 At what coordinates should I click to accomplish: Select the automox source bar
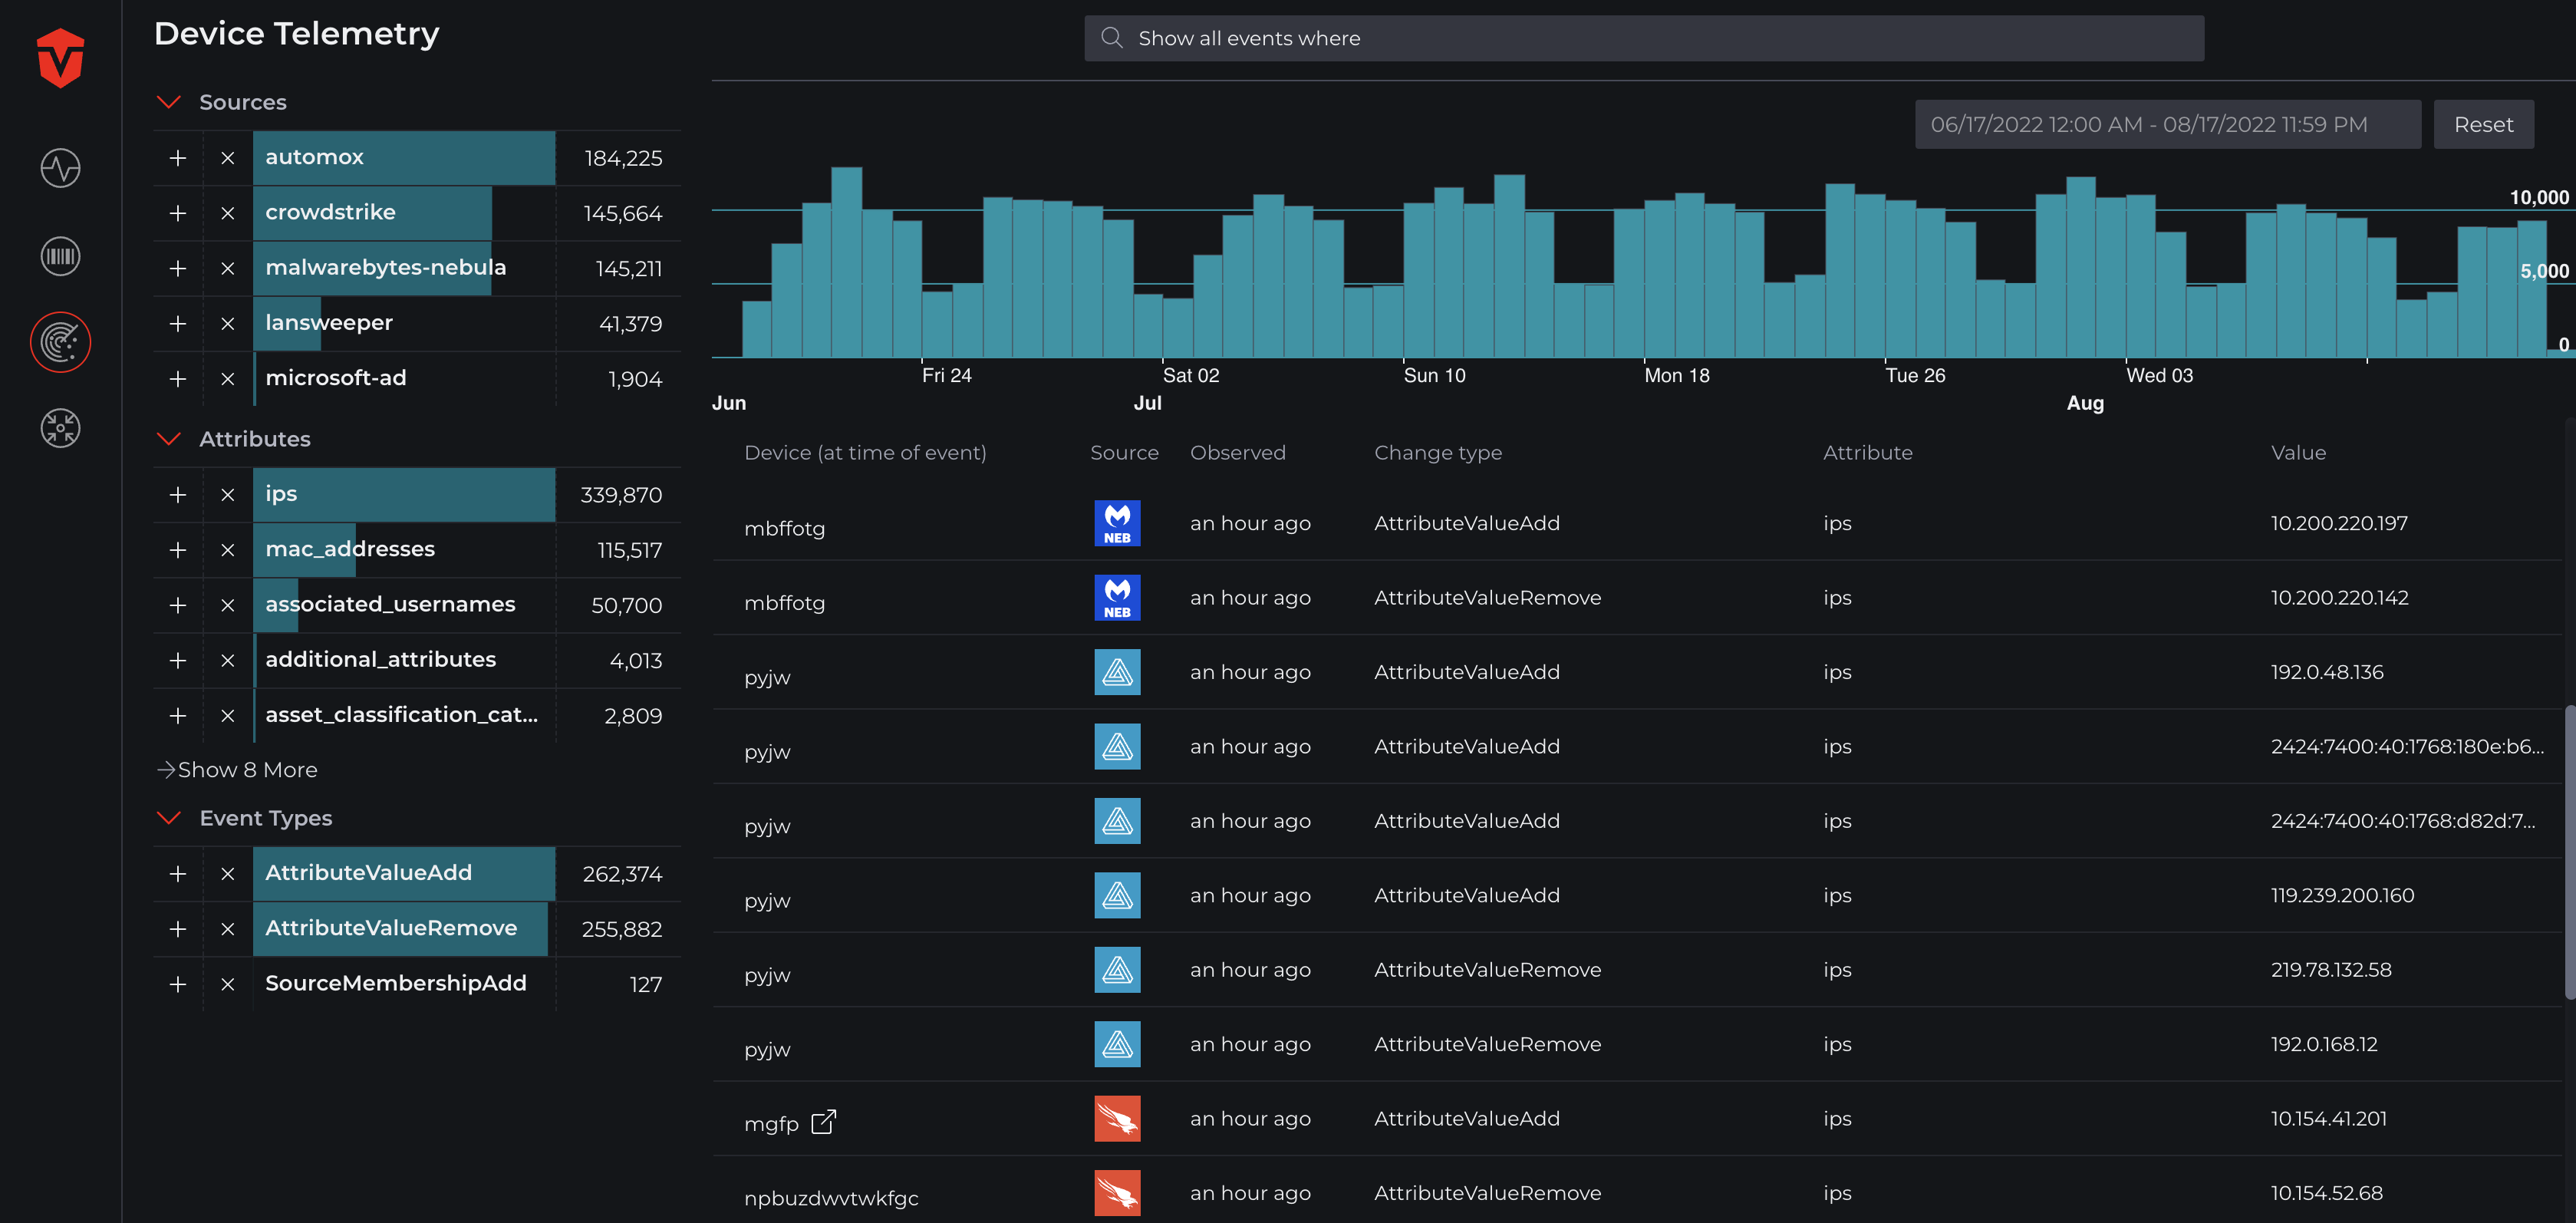coord(404,158)
